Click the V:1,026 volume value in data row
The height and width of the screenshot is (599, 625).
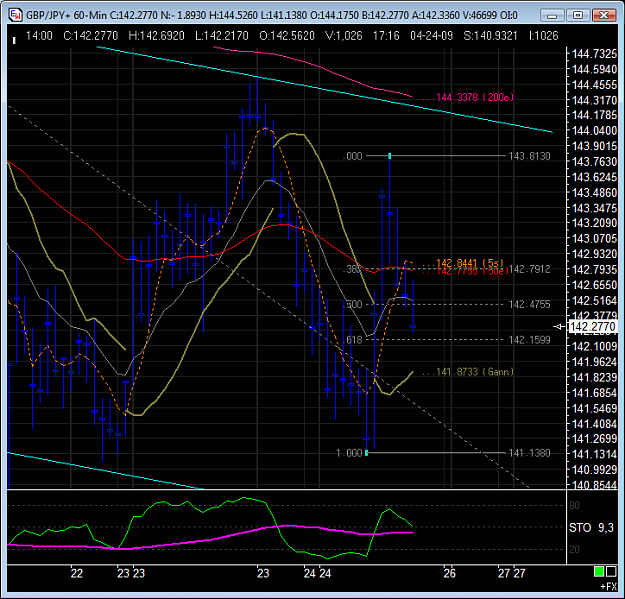(x=344, y=36)
